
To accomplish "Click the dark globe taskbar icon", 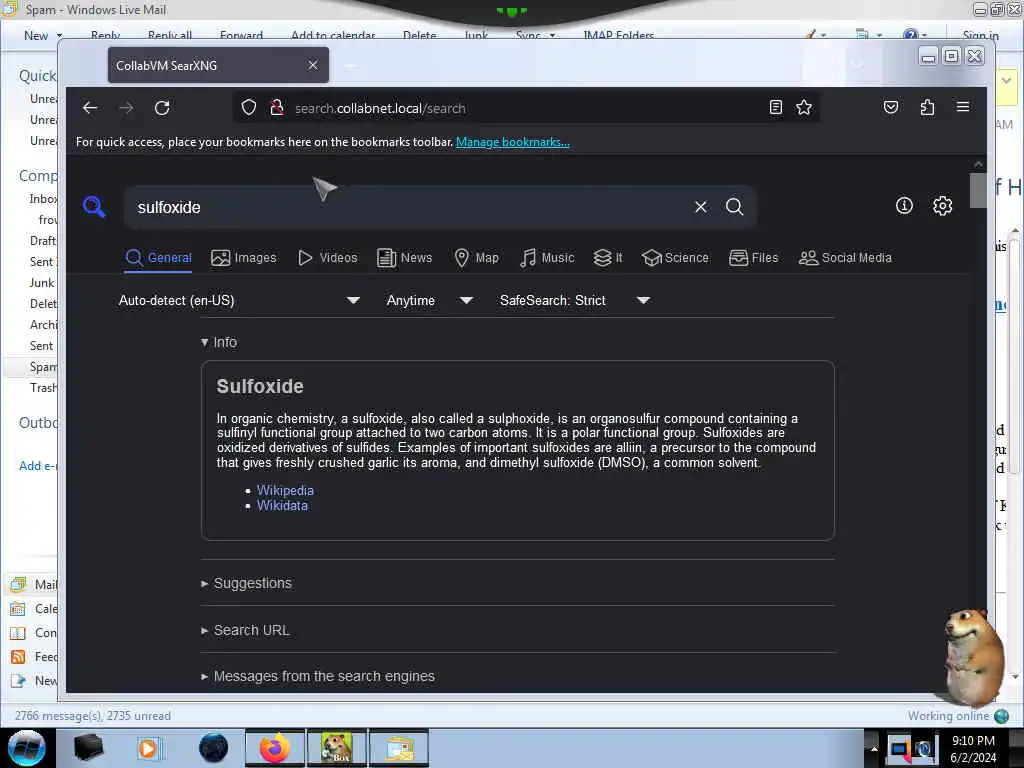I will tap(213, 748).
